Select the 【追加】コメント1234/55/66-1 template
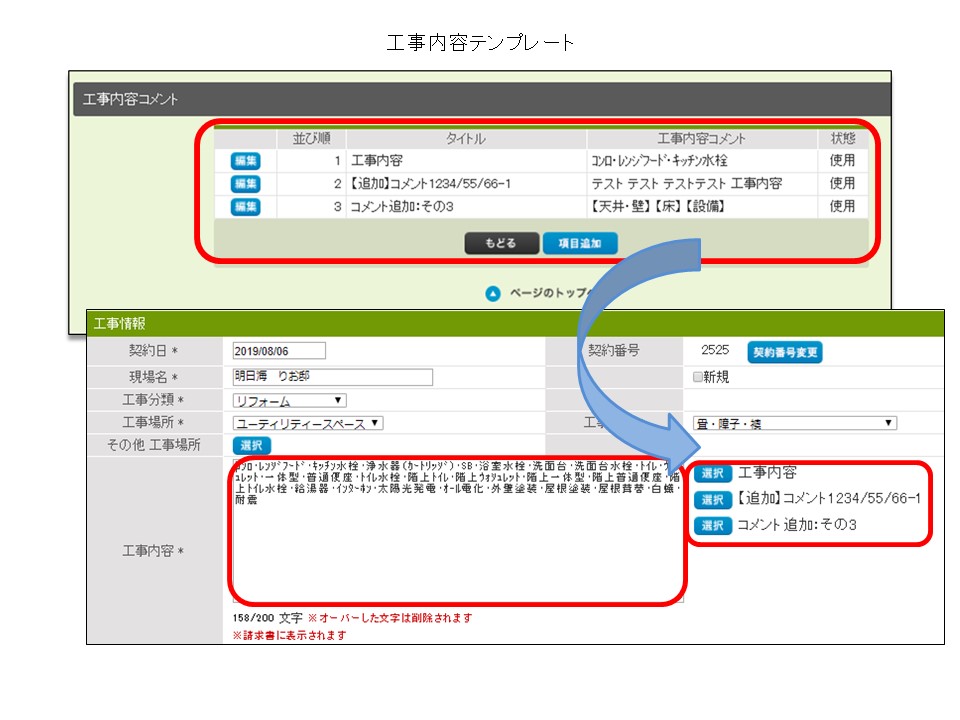This screenshot has height=720, width=960. (712, 499)
